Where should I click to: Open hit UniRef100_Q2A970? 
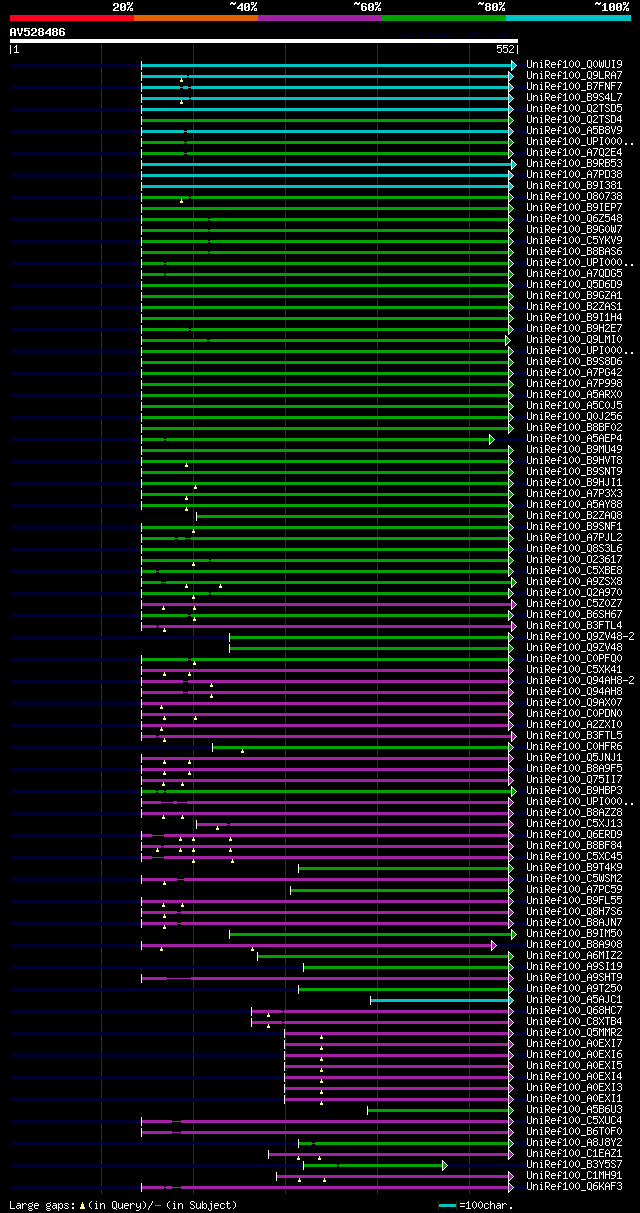tap(575, 593)
